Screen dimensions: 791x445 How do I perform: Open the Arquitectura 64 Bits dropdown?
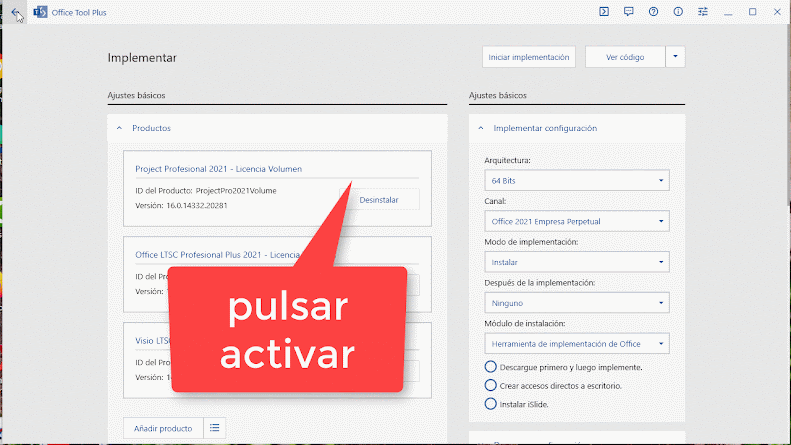pos(577,180)
